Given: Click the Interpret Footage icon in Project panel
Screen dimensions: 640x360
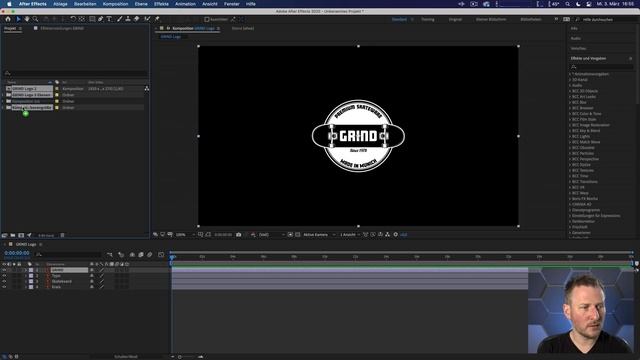Looking at the screenshot, I should 4,236.
